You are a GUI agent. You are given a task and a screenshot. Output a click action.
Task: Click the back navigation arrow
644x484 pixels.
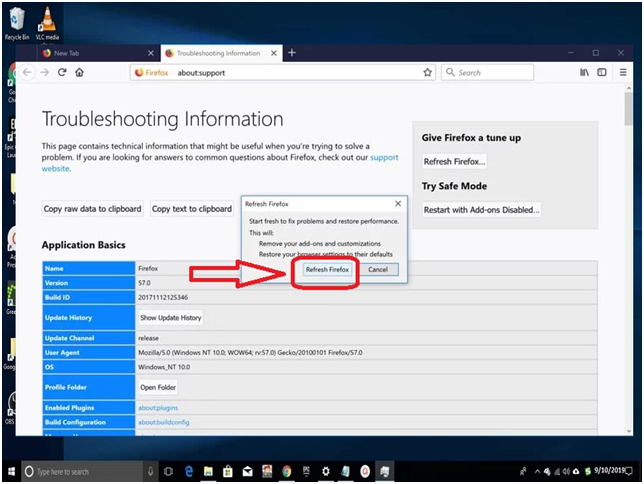tap(27, 72)
